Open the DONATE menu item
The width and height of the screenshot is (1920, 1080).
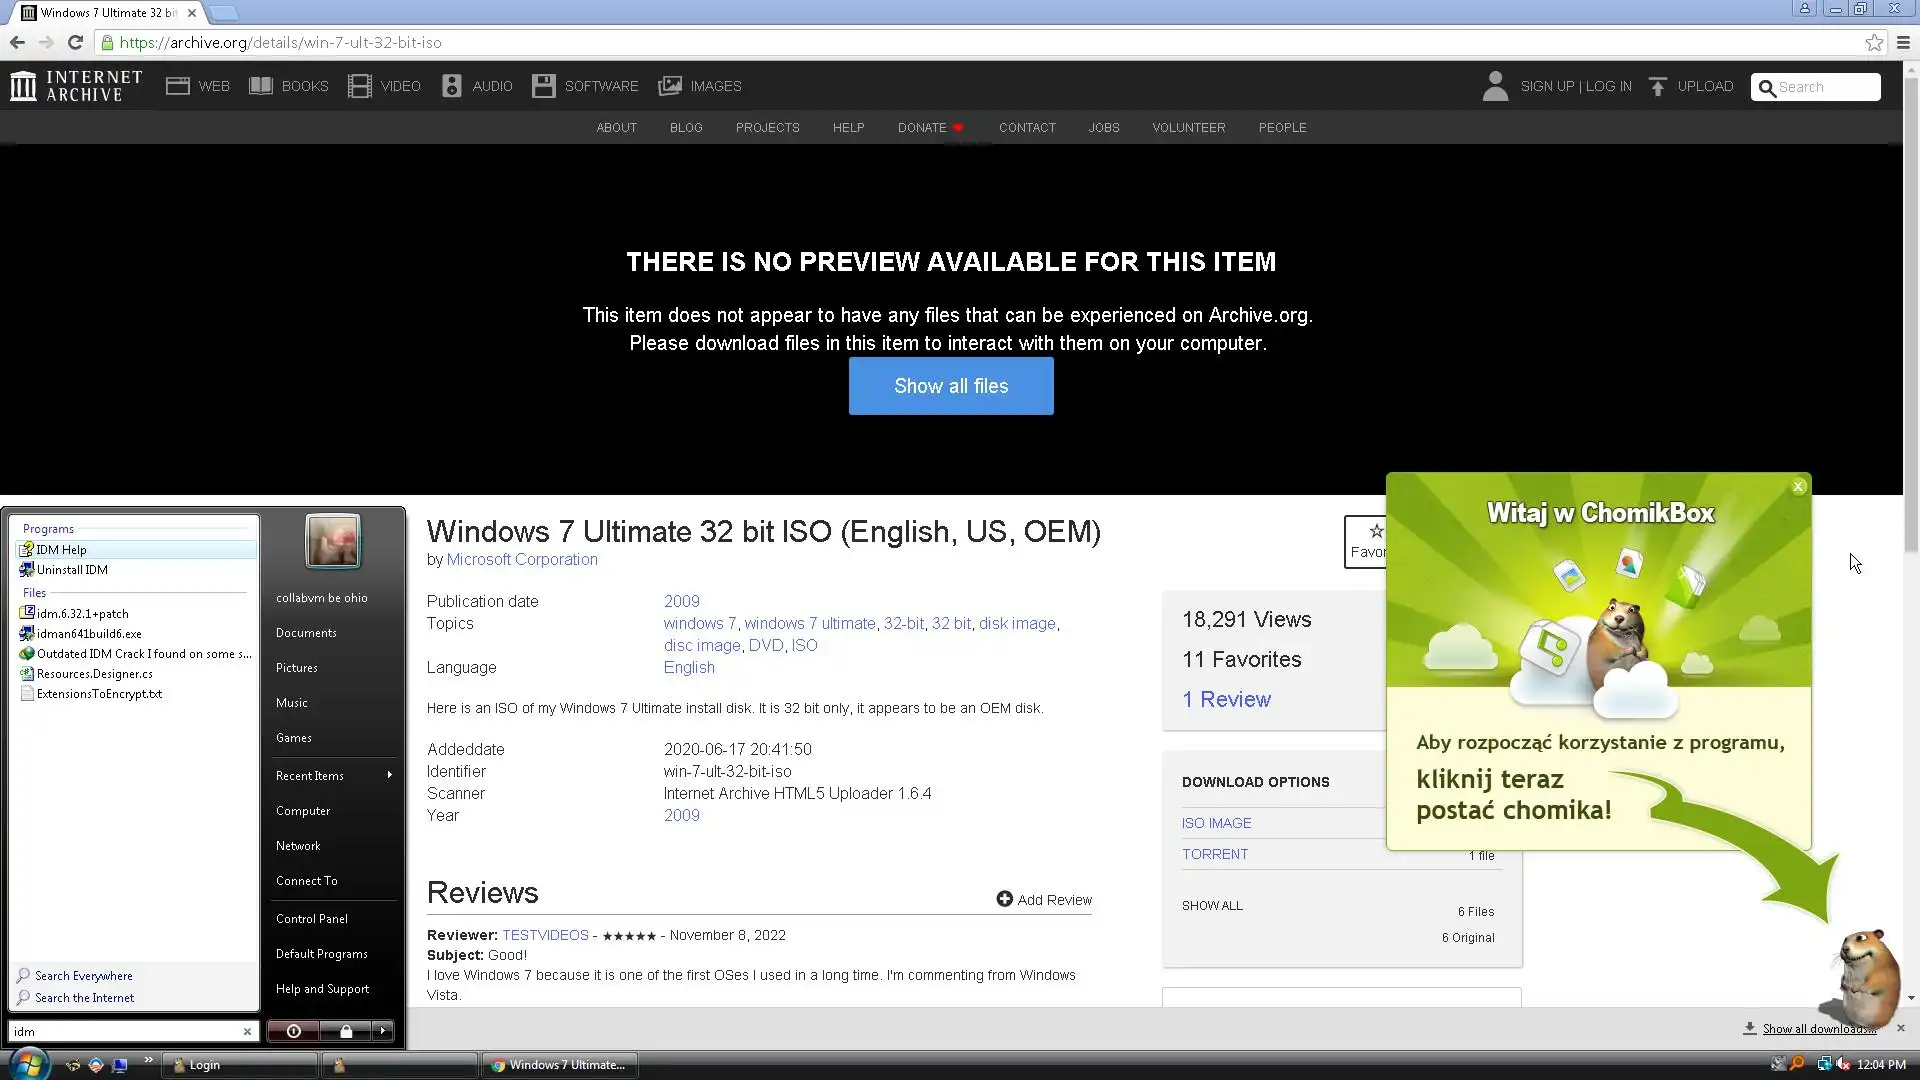coord(921,127)
